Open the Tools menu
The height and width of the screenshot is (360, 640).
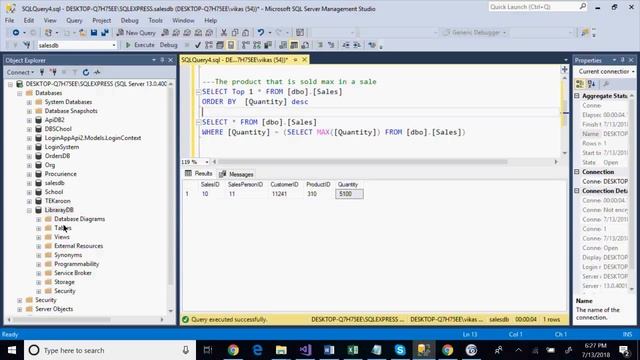click(x=155, y=20)
